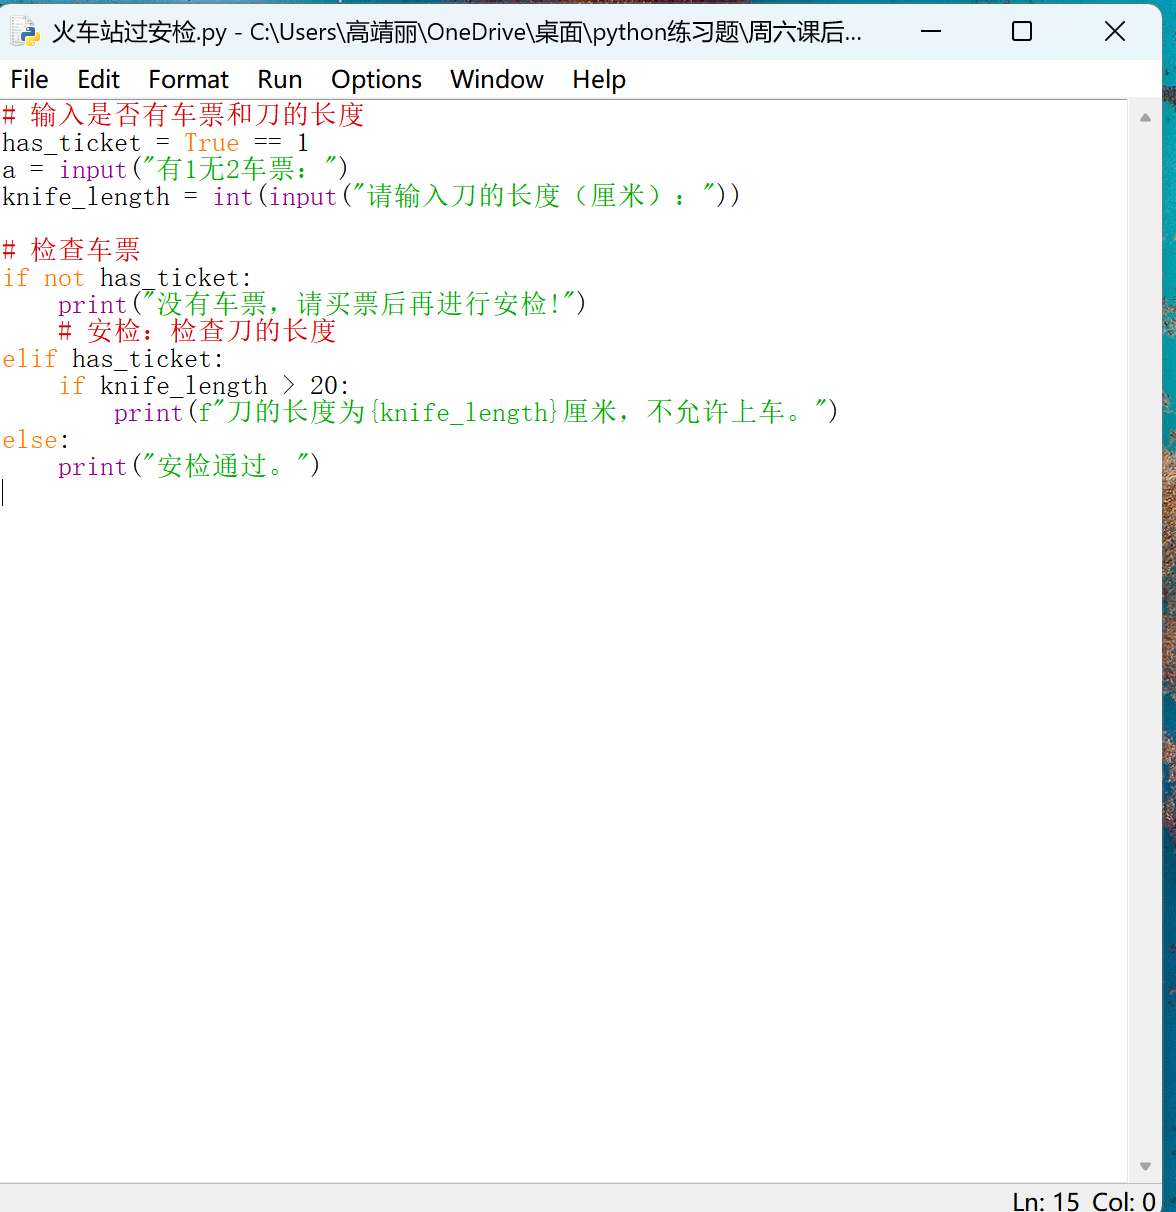Viewport: 1176px width, 1212px height.
Task: Click the line 'a = input("有1无2车票：")'
Action: tap(175, 169)
